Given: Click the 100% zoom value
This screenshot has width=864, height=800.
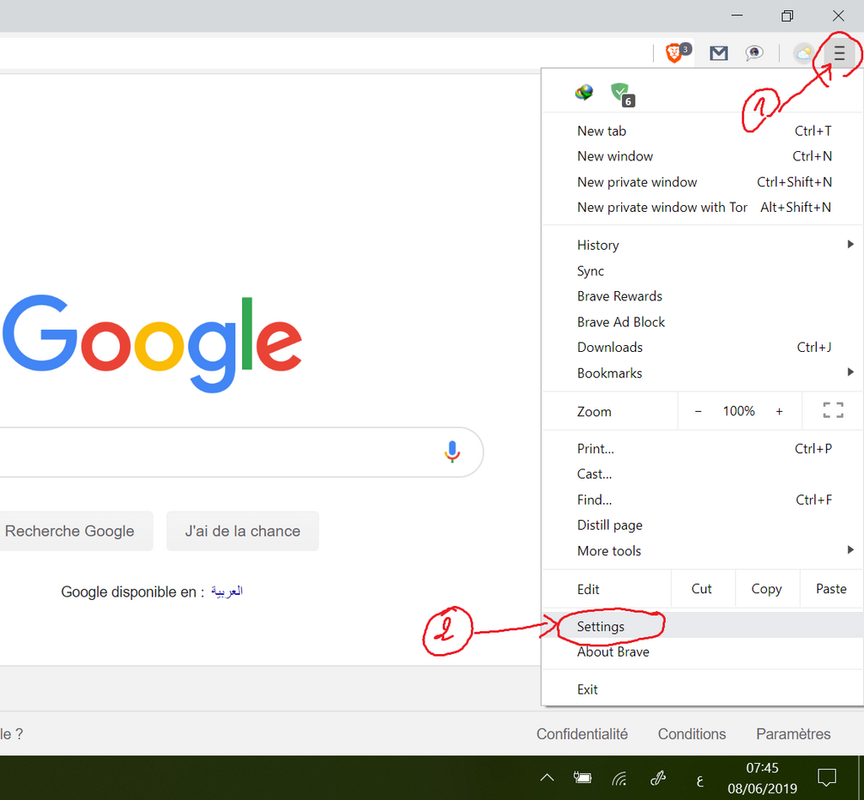Looking at the screenshot, I should [x=739, y=411].
